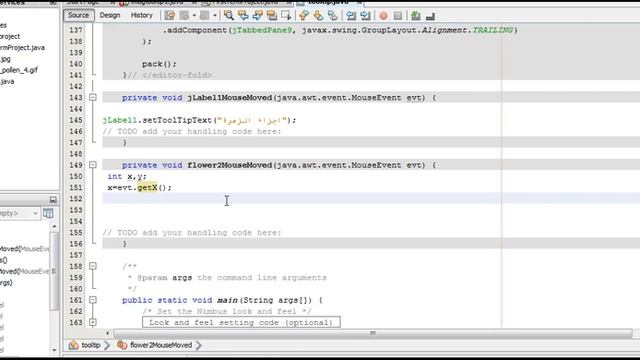
Task: Minimize the Navigator panel
Action: tap(53, 199)
